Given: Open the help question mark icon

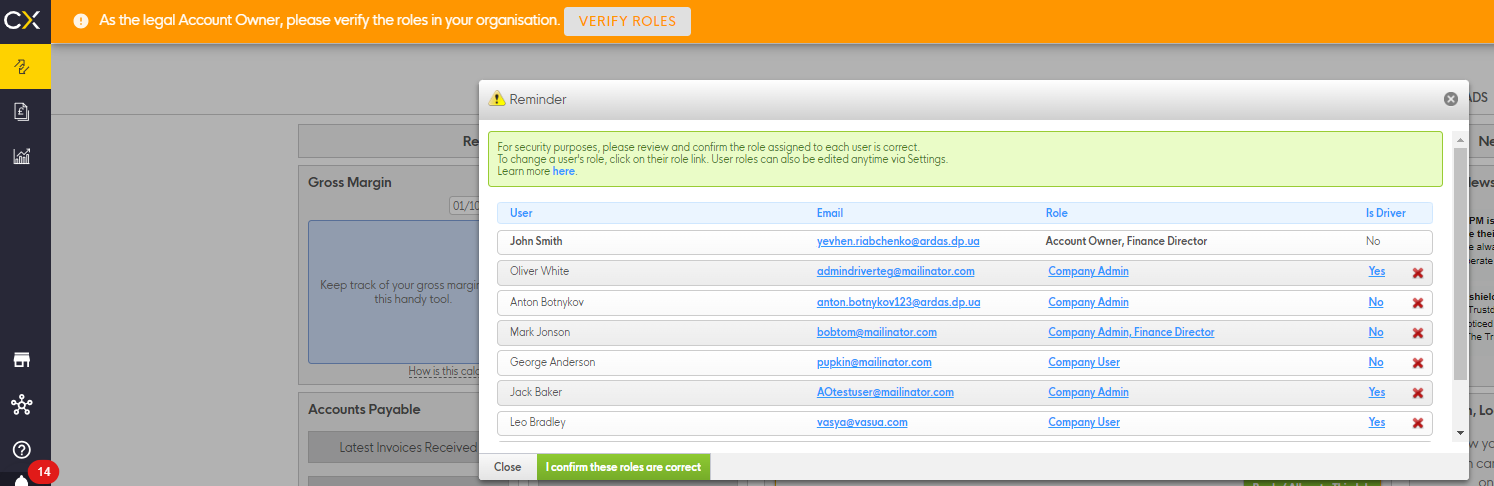Looking at the screenshot, I should [22, 450].
